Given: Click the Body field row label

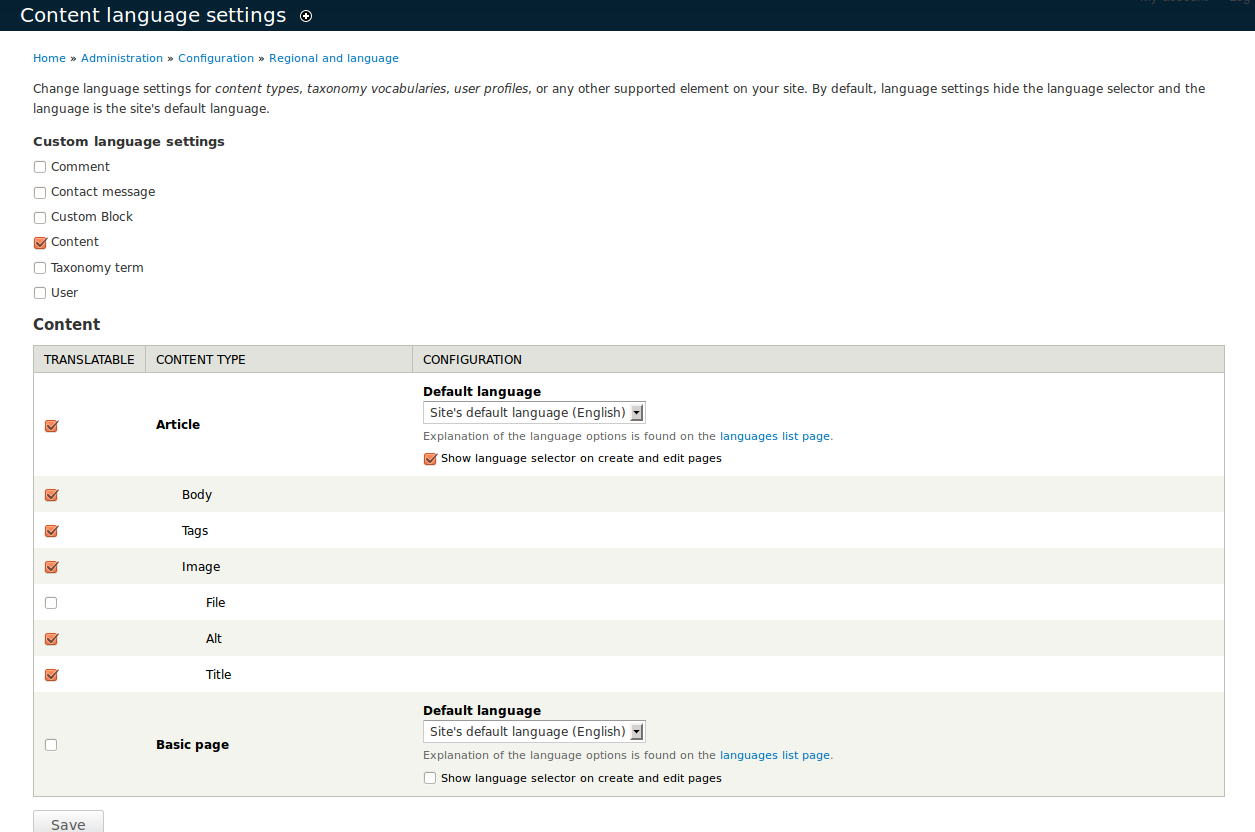Looking at the screenshot, I should [197, 495].
